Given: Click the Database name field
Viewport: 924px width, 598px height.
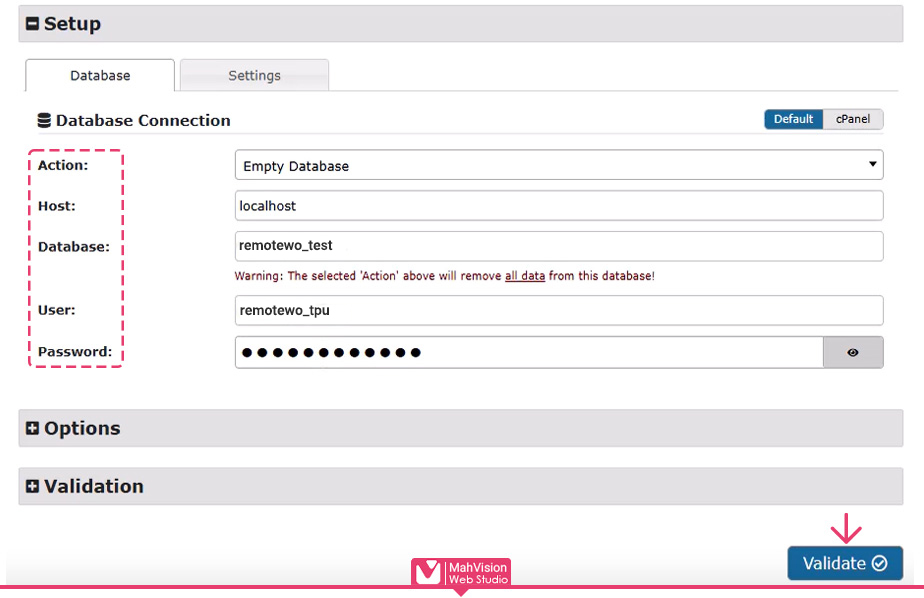Looking at the screenshot, I should coord(558,245).
